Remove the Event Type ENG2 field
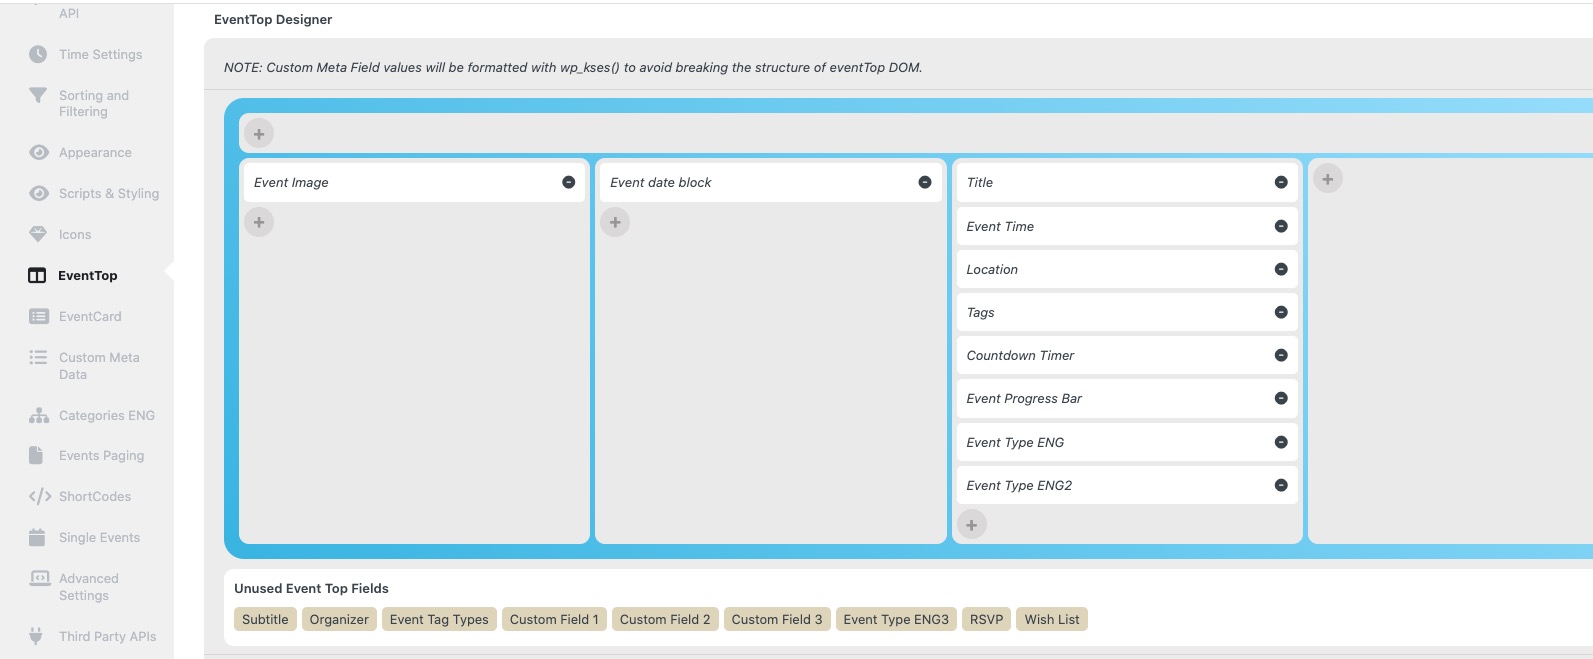This screenshot has height=659, width=1593. (x=1281, y=485)
